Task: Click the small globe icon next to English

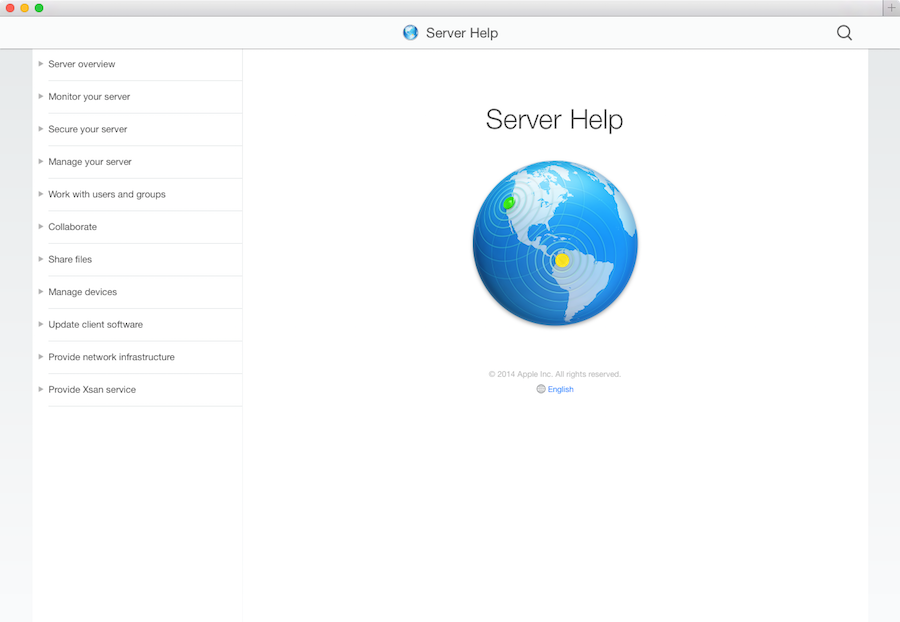Action: click(x=541, y=389)
